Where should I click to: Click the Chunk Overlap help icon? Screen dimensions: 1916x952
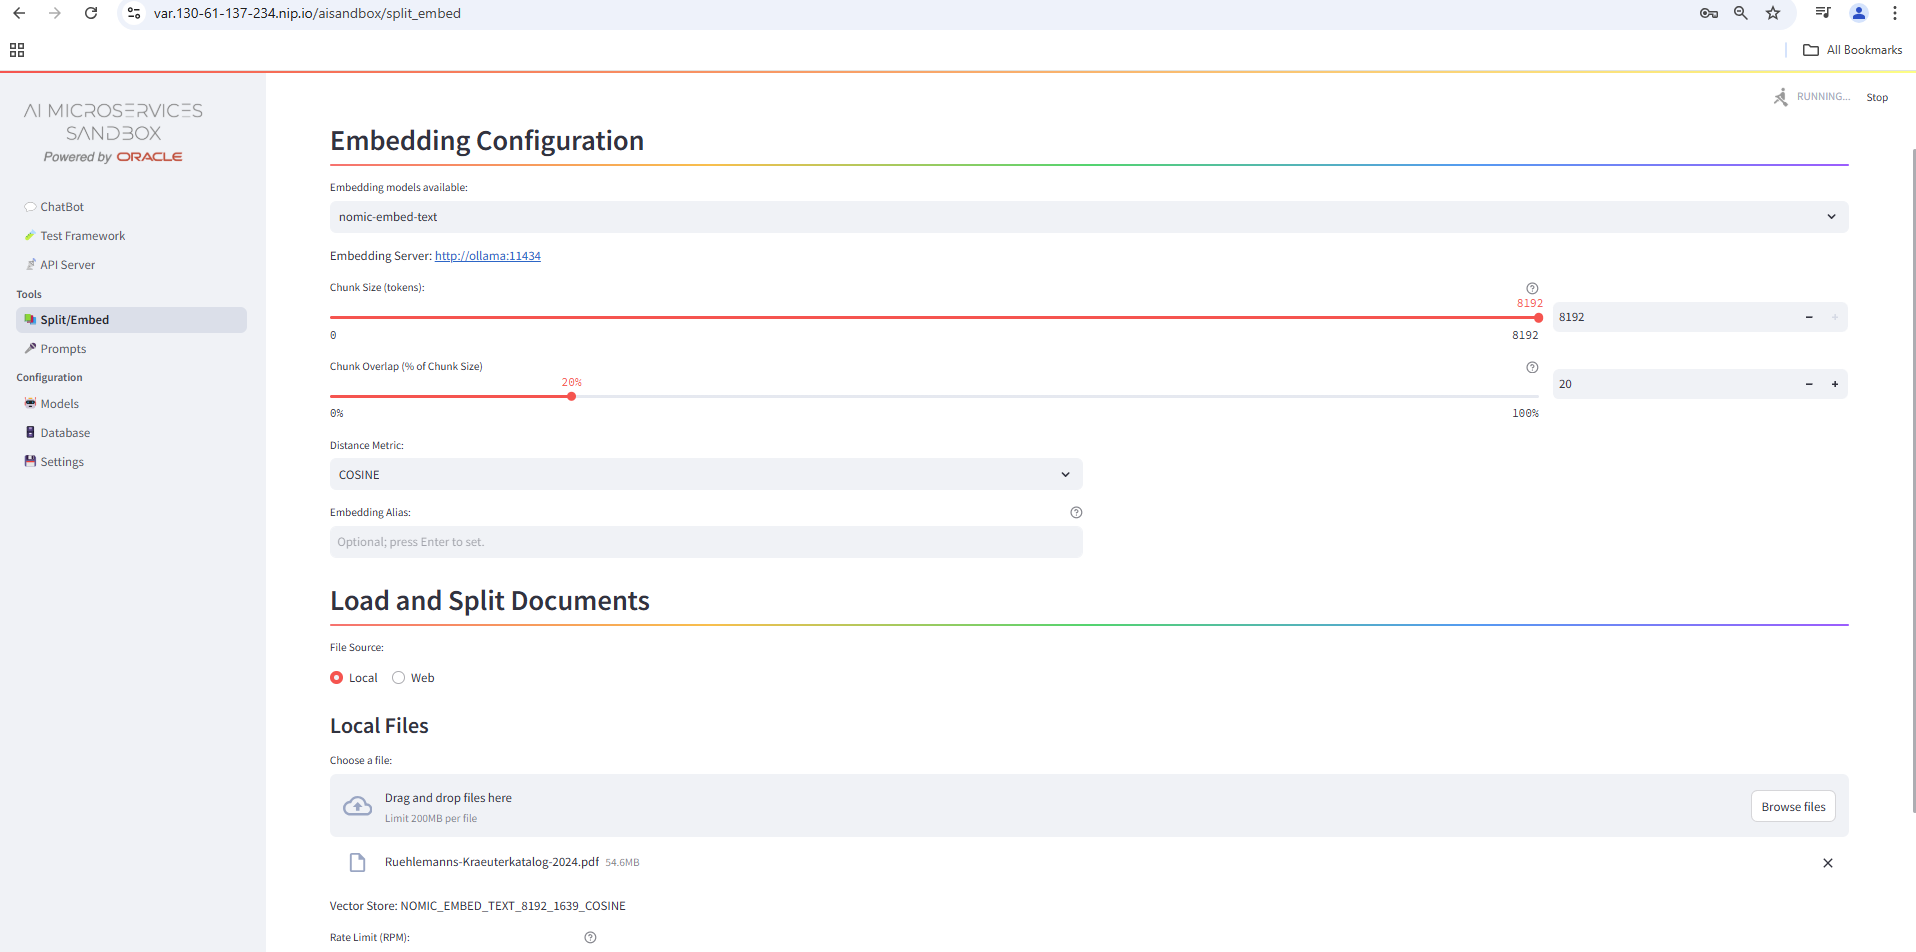click(1532, 367)
